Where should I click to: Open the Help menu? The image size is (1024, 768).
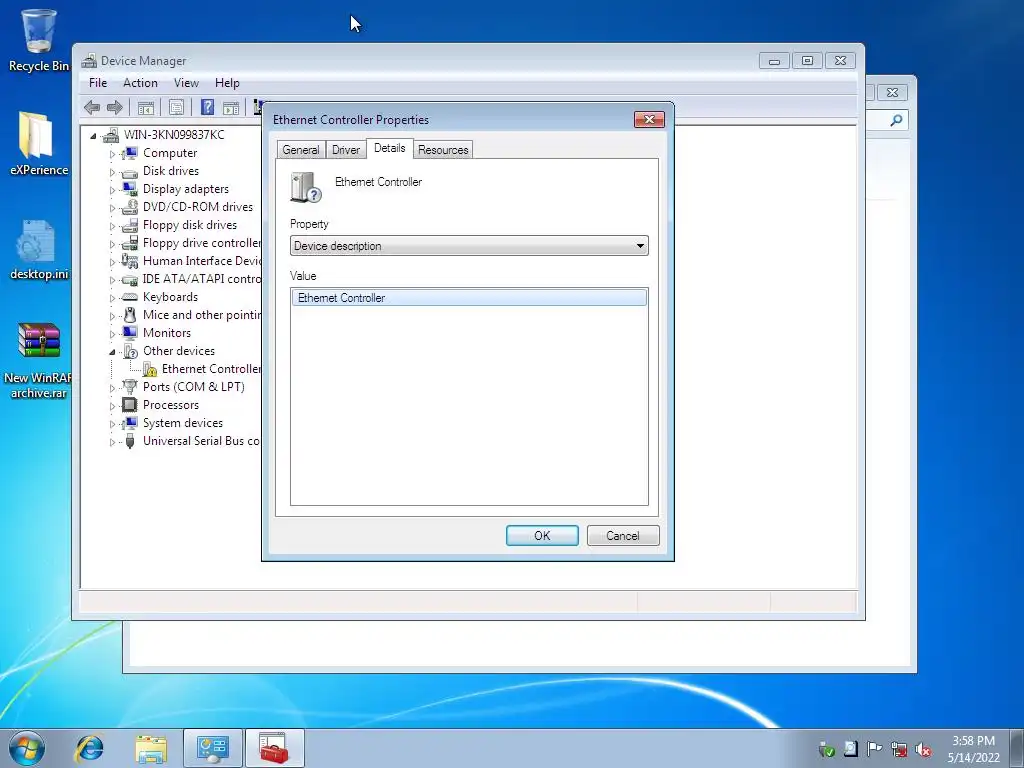(x=227, y=83)
